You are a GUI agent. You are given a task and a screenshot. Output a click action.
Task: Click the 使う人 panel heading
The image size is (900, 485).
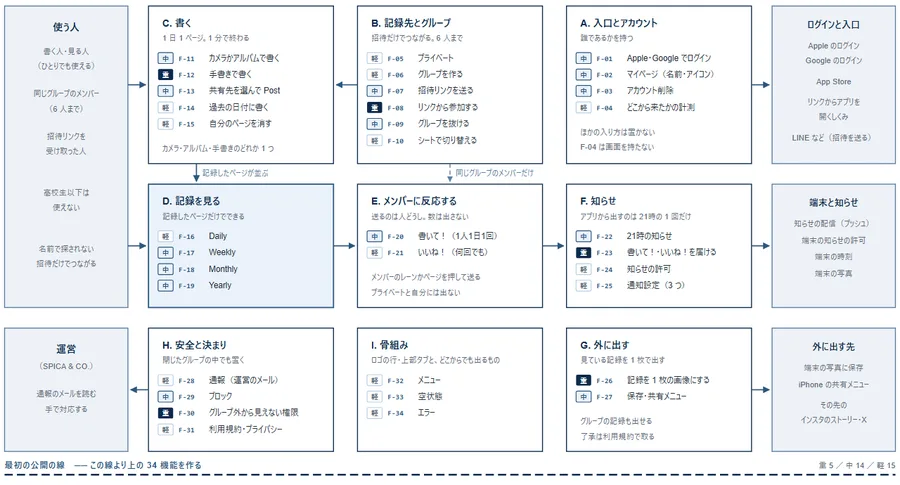click(x=66, y=27)
